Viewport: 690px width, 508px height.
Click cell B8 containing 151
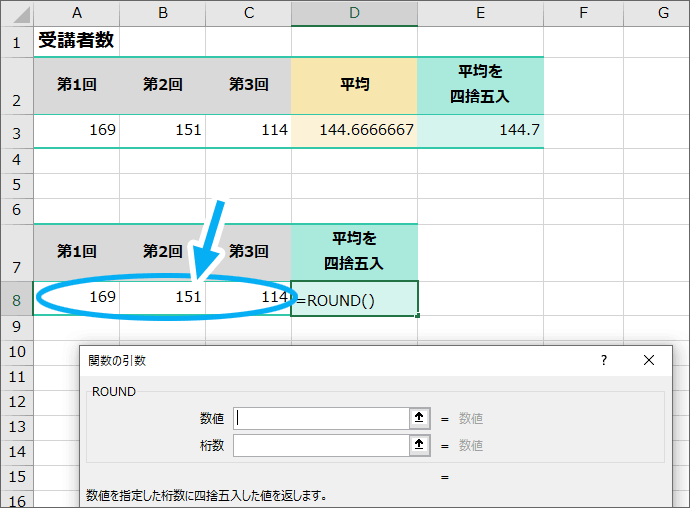pyautogui.click(x=162, y=298)
